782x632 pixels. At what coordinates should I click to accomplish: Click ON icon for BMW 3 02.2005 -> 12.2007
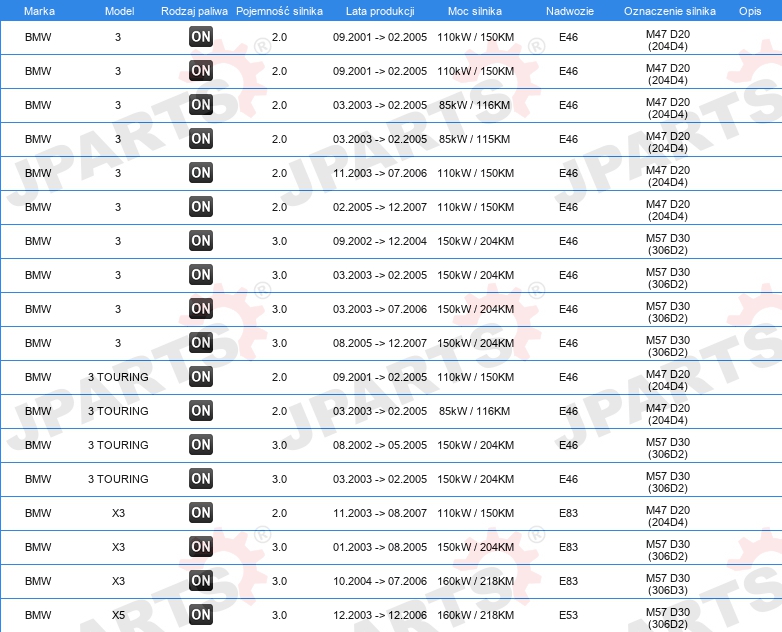[201, 207]
